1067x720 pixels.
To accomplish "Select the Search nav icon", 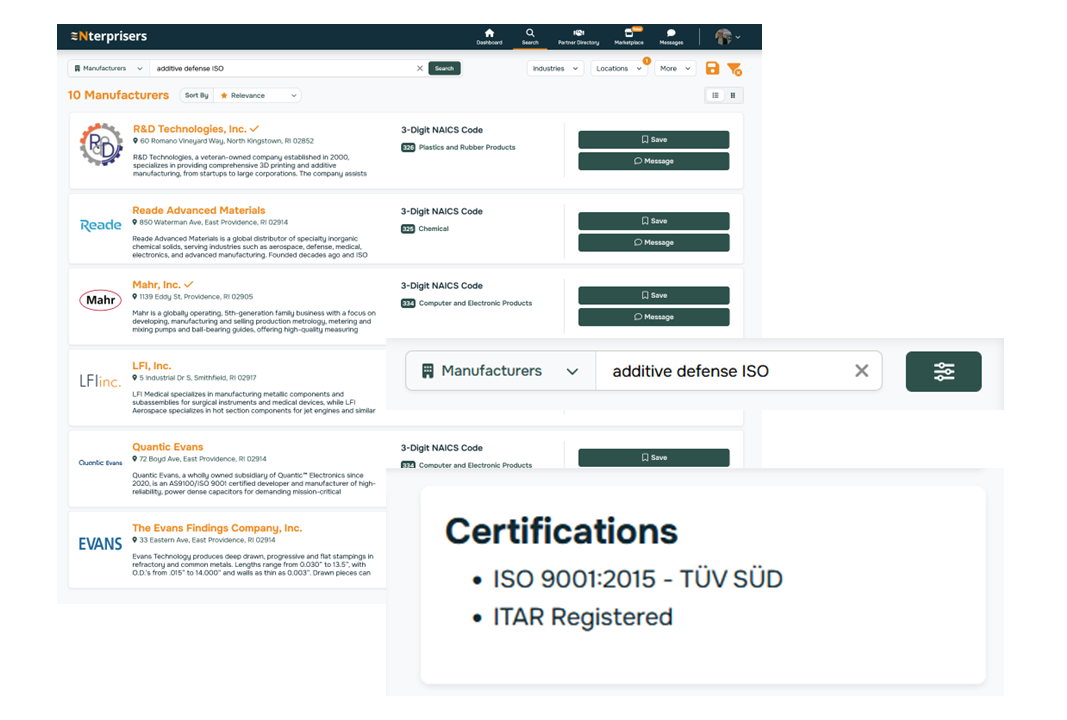I will coord(529,36).
